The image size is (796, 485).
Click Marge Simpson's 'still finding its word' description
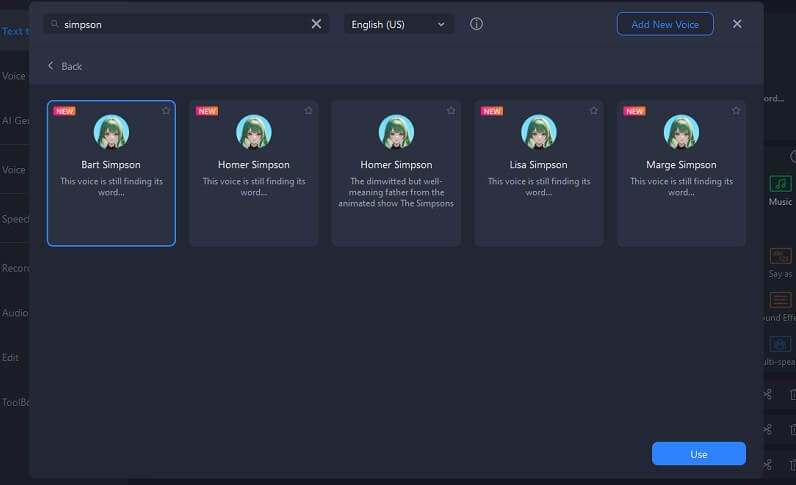(x=681, y=186)
